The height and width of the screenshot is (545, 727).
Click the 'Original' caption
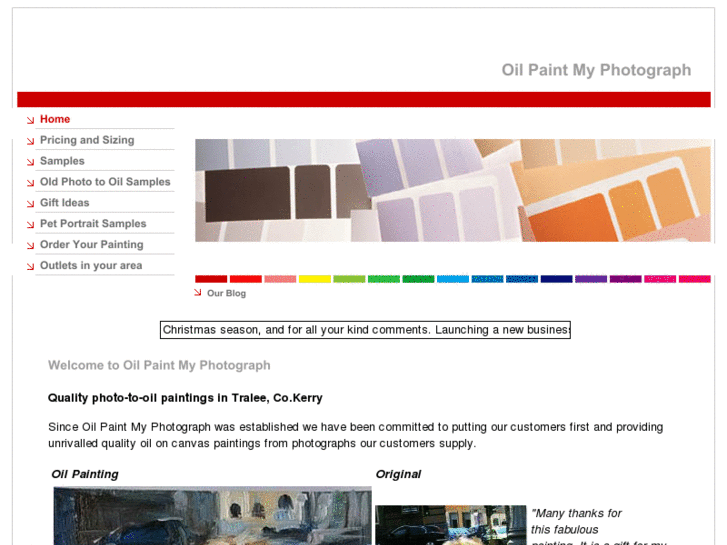398,474
